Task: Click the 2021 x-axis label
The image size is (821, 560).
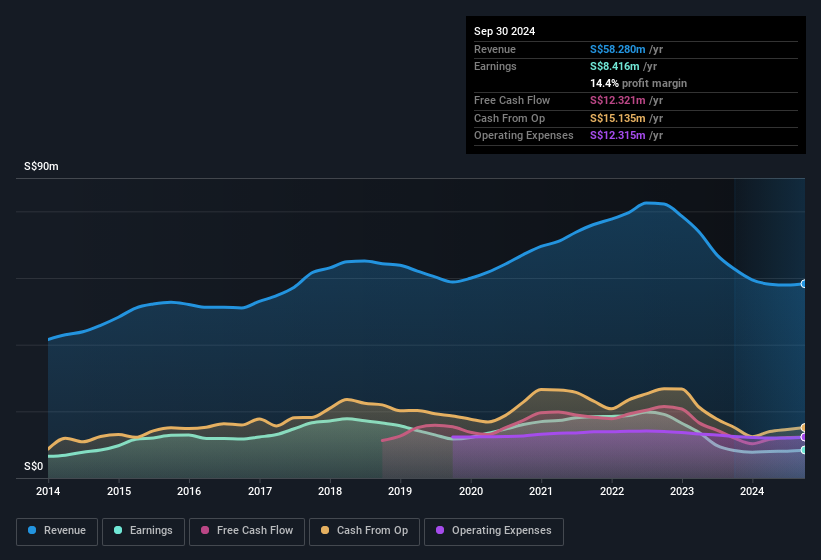Action: (541, 491)
